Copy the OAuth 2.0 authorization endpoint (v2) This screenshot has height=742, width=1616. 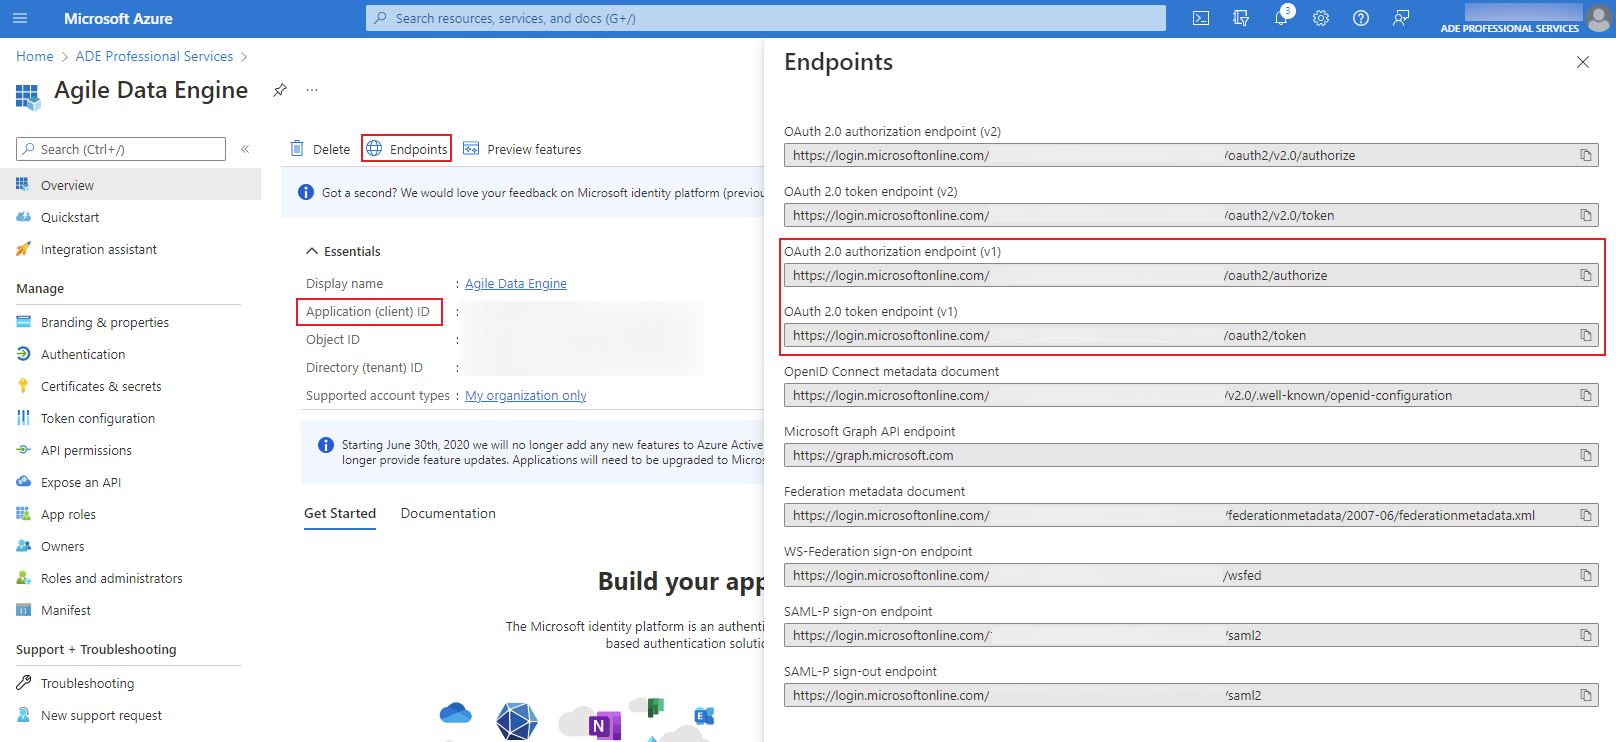[x=1585, y=156]
